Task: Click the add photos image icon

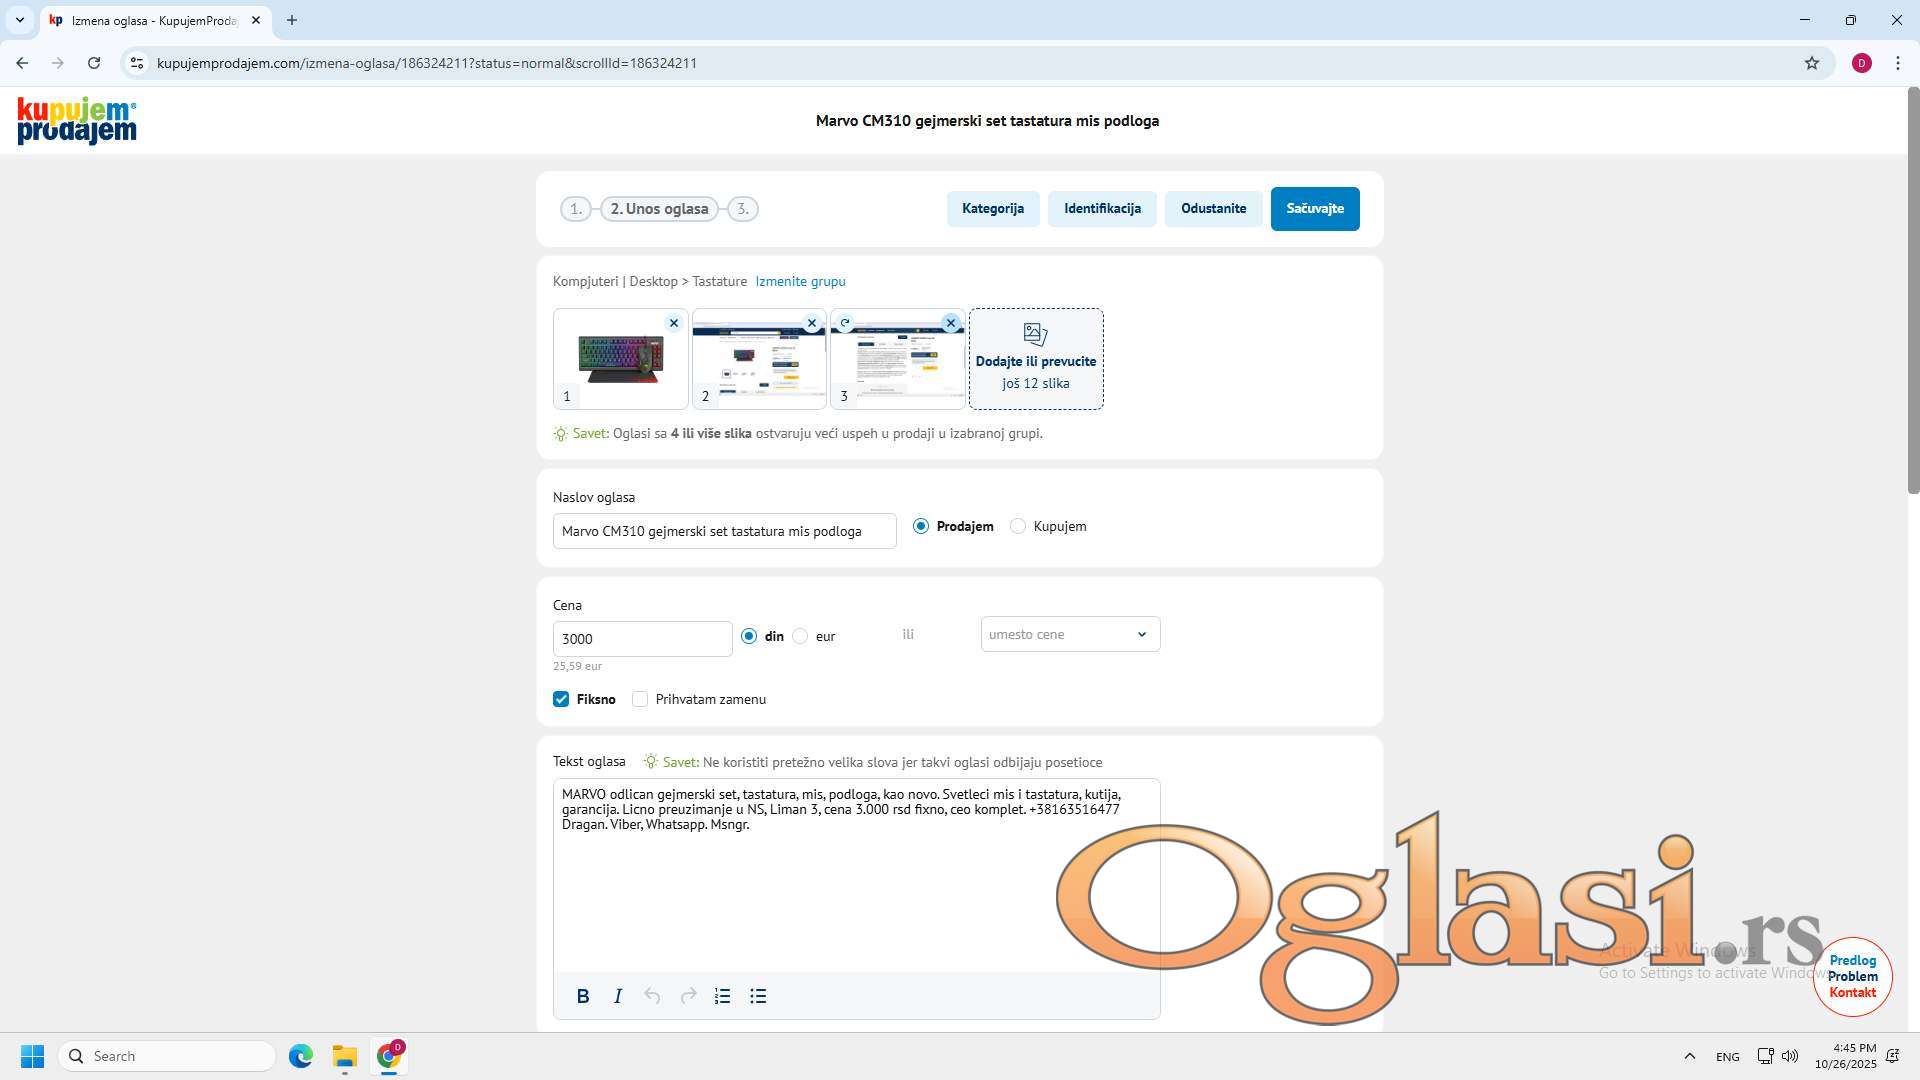Action: (x=1035, y=334)
